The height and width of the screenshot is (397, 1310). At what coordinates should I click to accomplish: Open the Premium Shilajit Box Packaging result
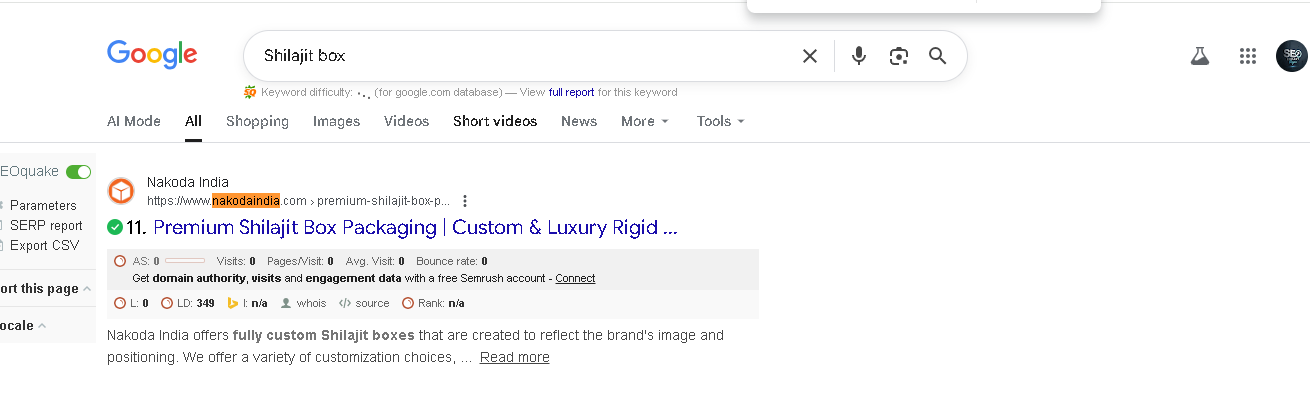pos(416,227)
